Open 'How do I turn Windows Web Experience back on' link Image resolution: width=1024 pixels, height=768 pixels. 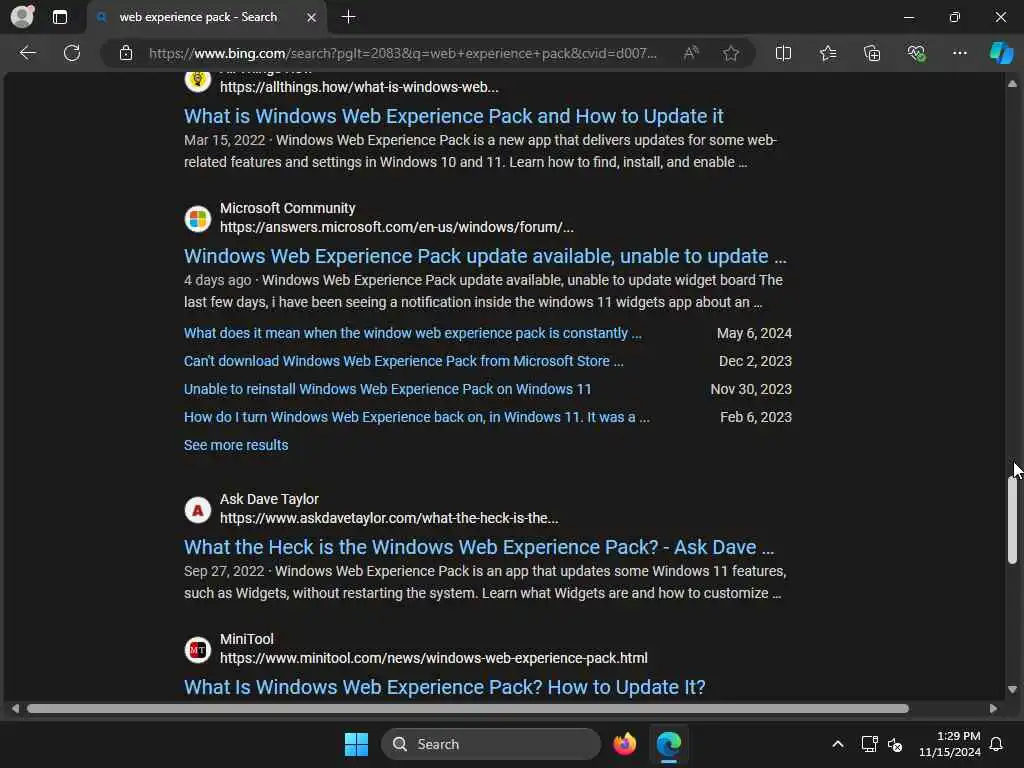[x=417, y=417]
